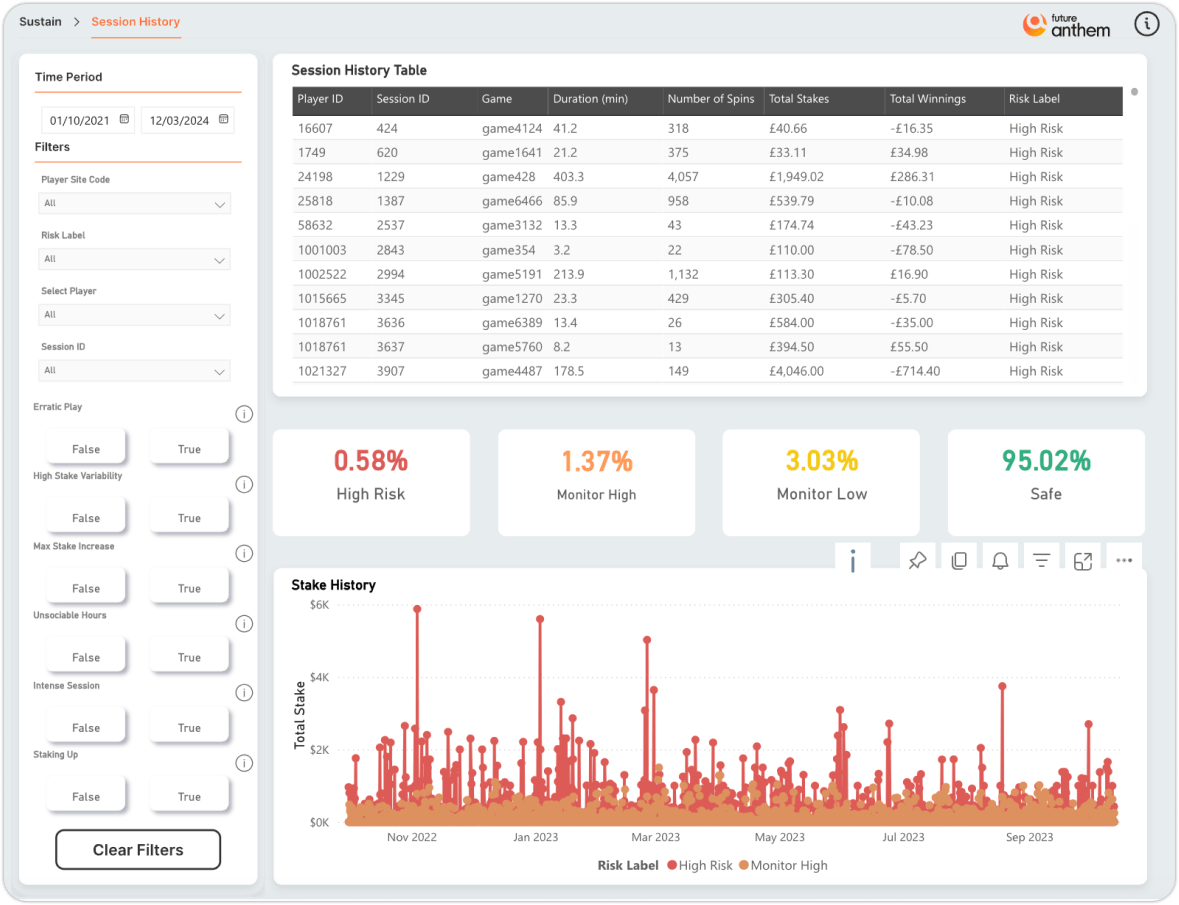Set Erratic Play to True
This screenshot has height=905, width=1179.
pyautogui.click(x=189, y=449)
